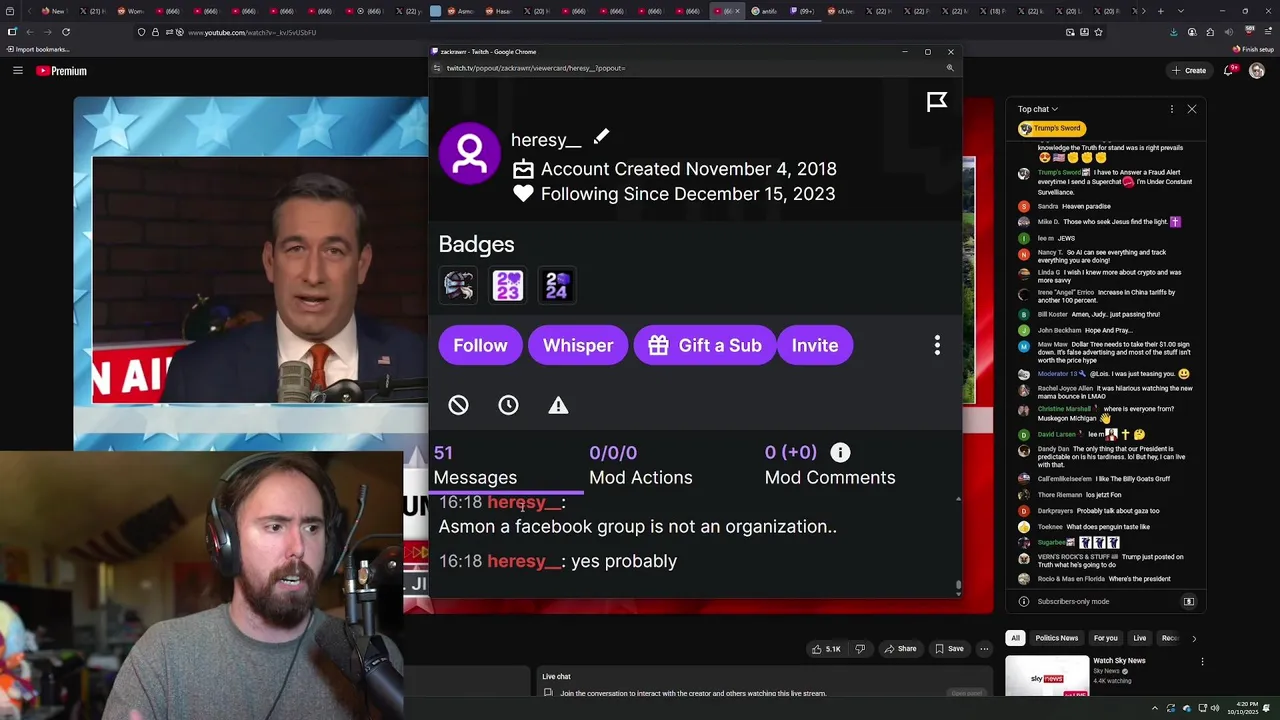The width and height of the screenshot is (1280, 720).
Task: Select the Mod Comments tab
Action: [x=830, y=465]
